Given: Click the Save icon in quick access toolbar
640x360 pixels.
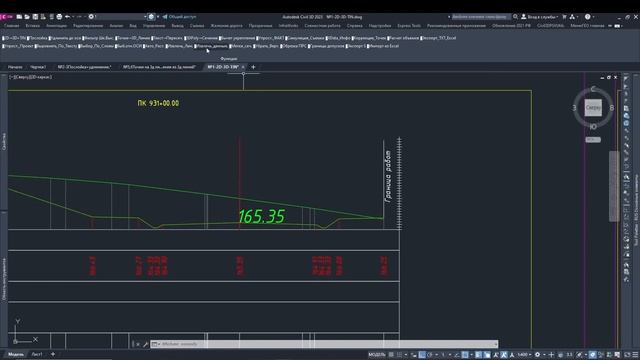Looking at the screenshot, I should coord(35,17).
